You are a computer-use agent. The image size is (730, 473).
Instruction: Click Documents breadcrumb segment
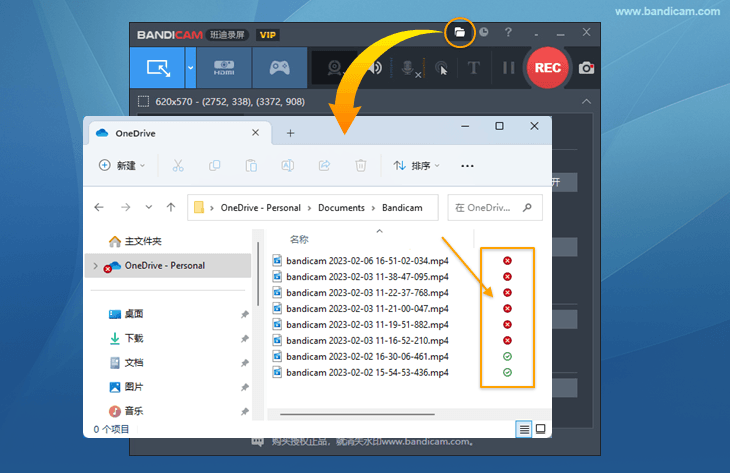tap(341, 208)
